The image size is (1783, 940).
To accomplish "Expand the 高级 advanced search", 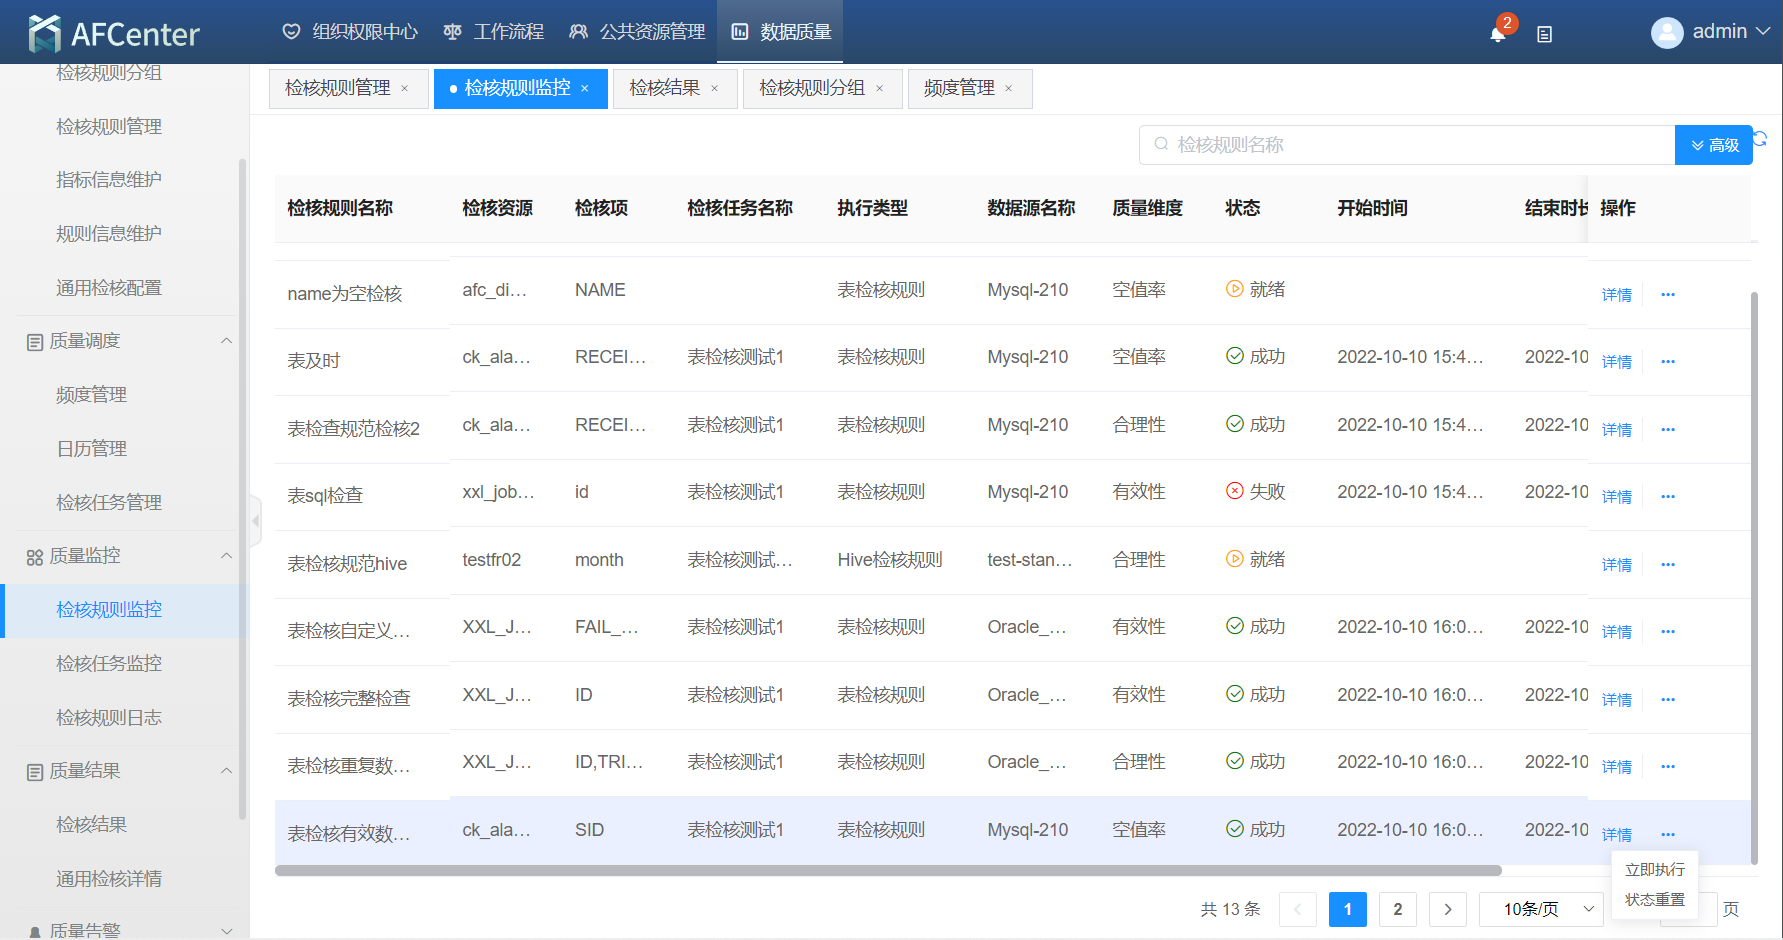I will pos(1714,145).
